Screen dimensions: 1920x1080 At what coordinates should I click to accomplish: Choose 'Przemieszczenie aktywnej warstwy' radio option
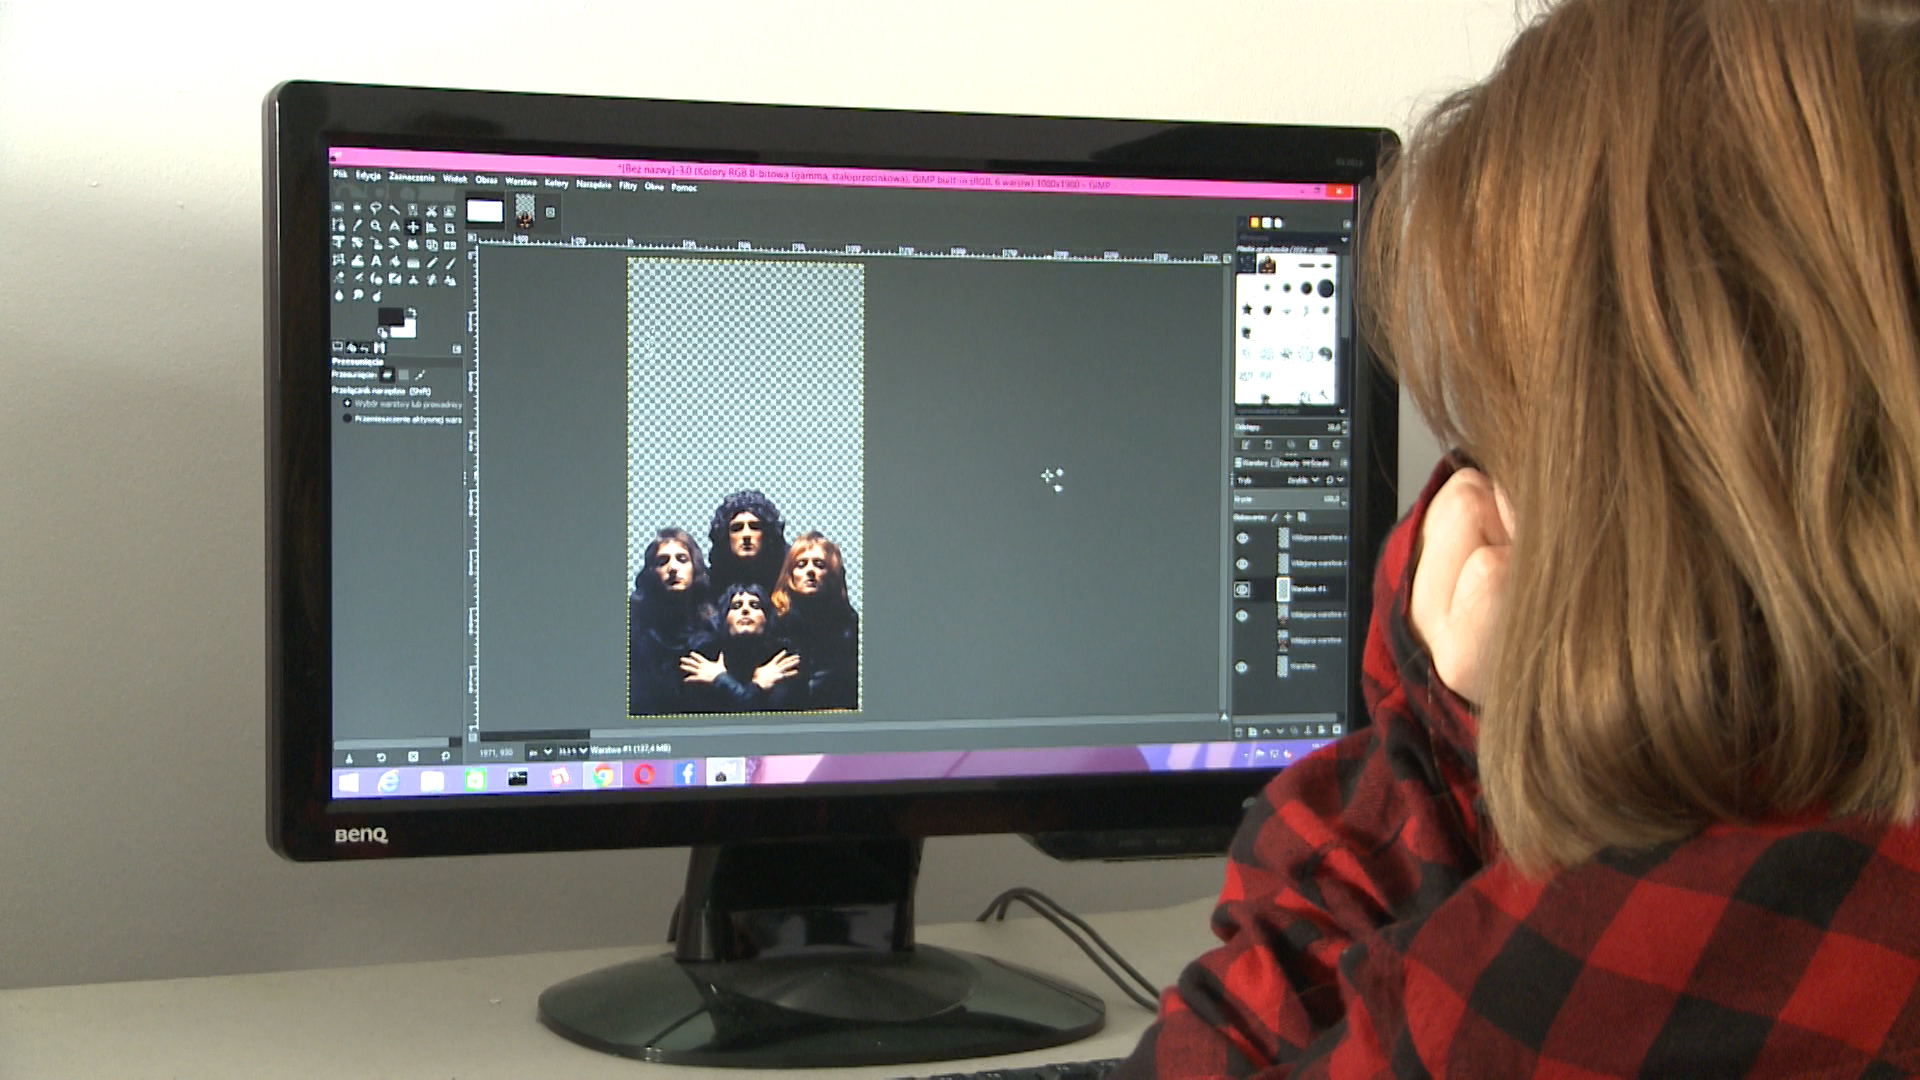tap(347, 418)
